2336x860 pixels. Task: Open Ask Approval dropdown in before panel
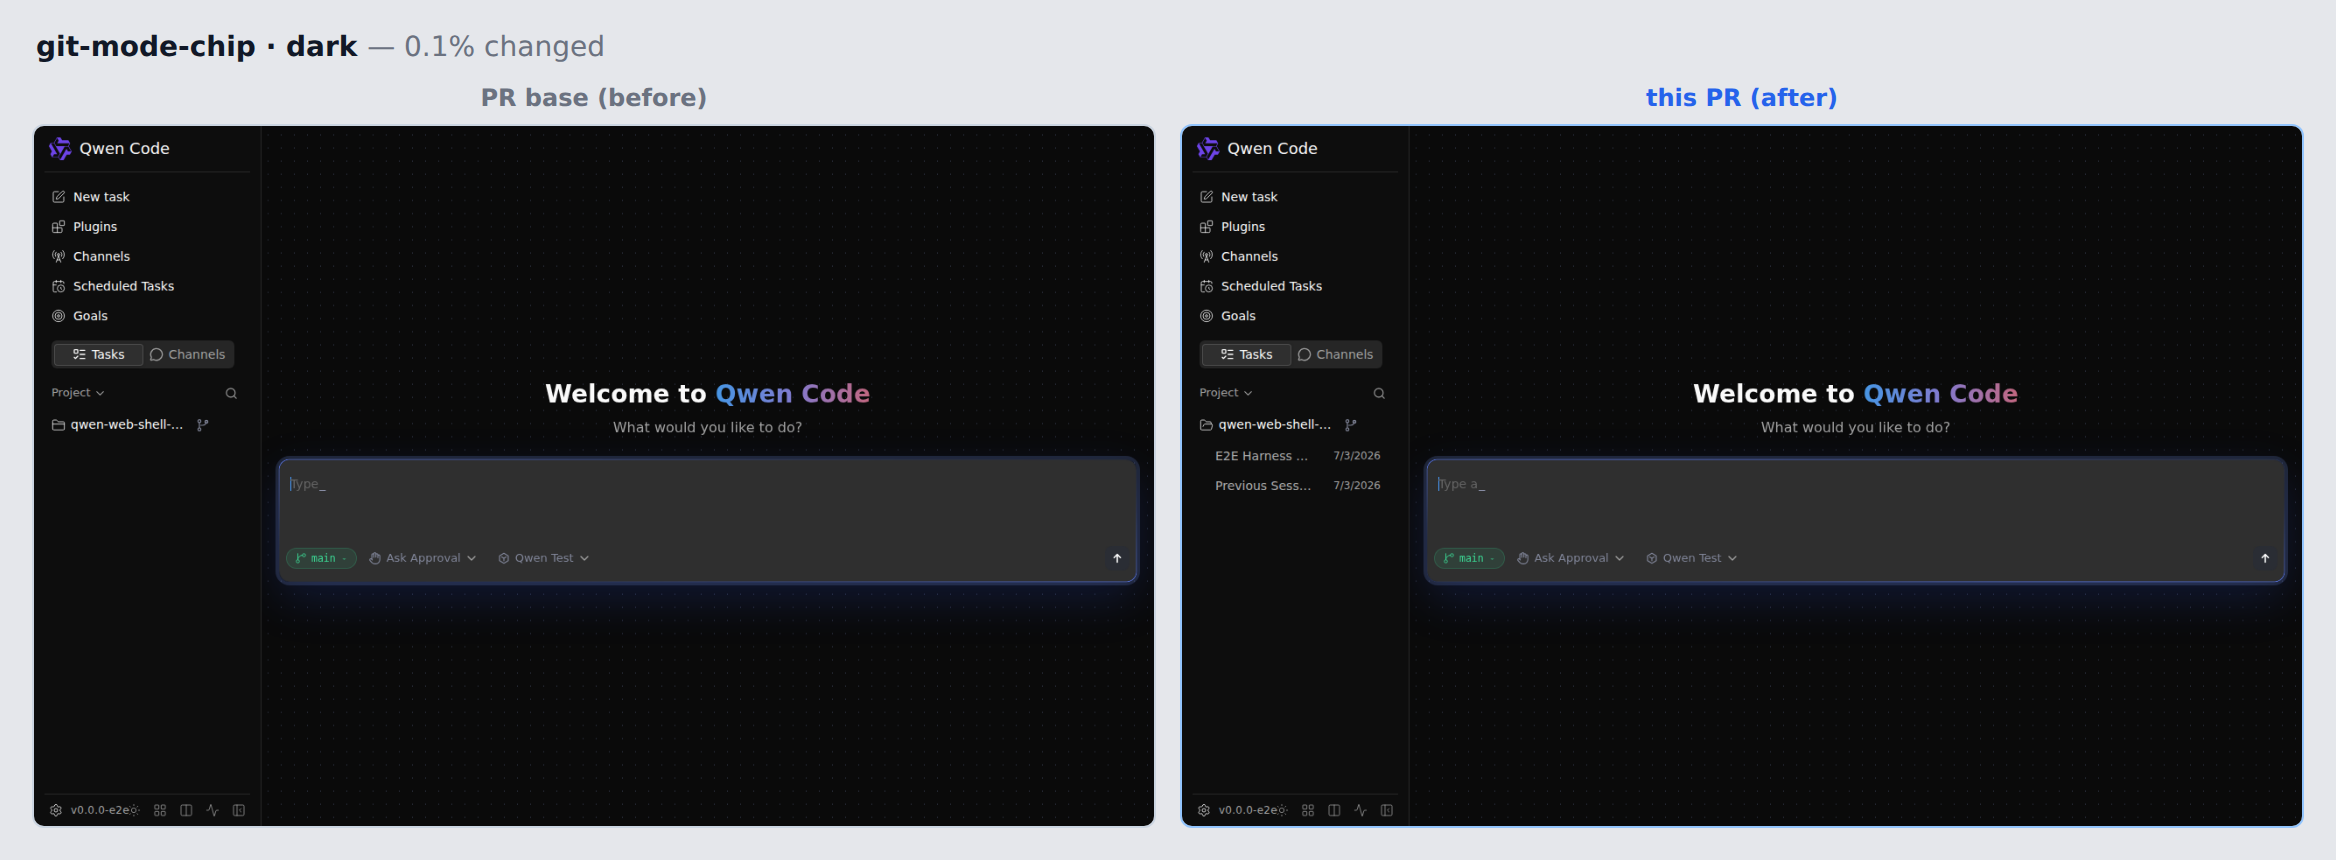[x=423, y=558]
